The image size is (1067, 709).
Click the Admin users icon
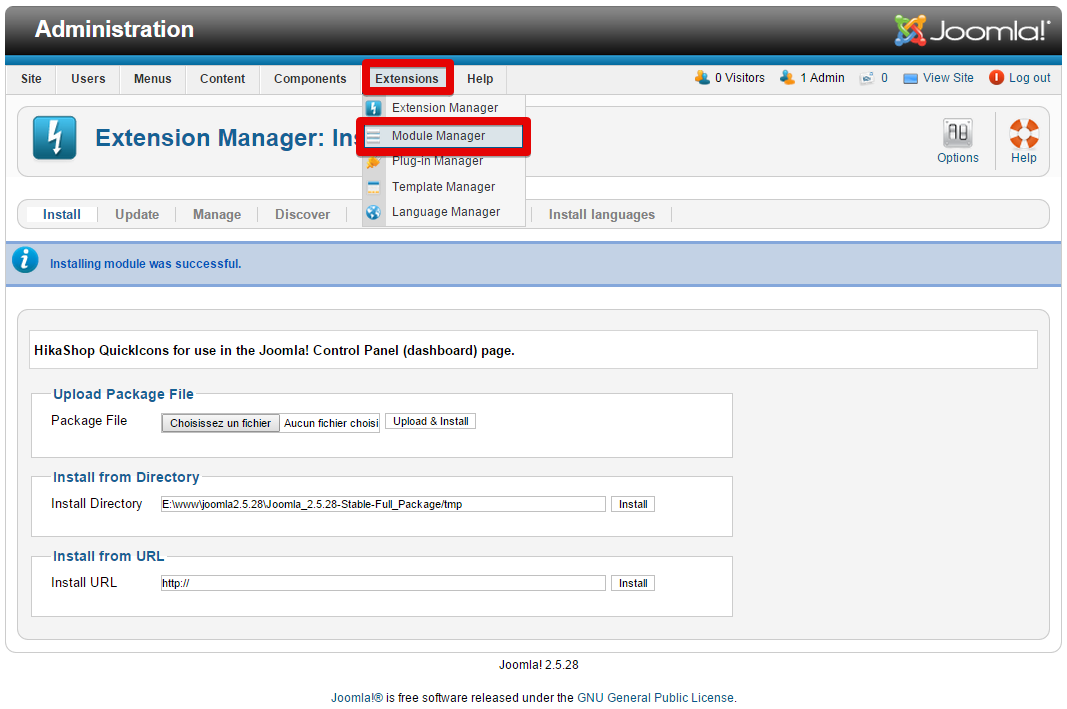(787, 78)
